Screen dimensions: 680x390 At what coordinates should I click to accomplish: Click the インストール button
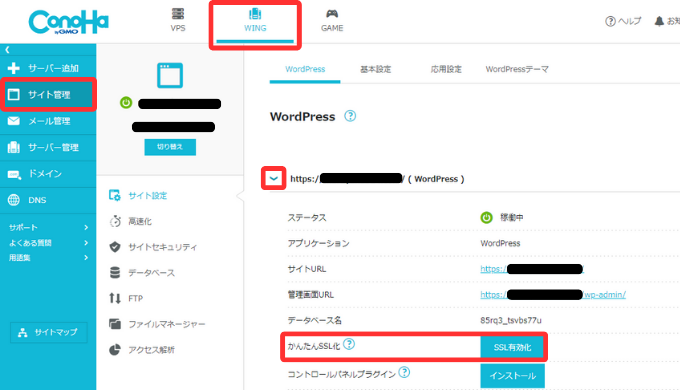[x=513, y=376]
